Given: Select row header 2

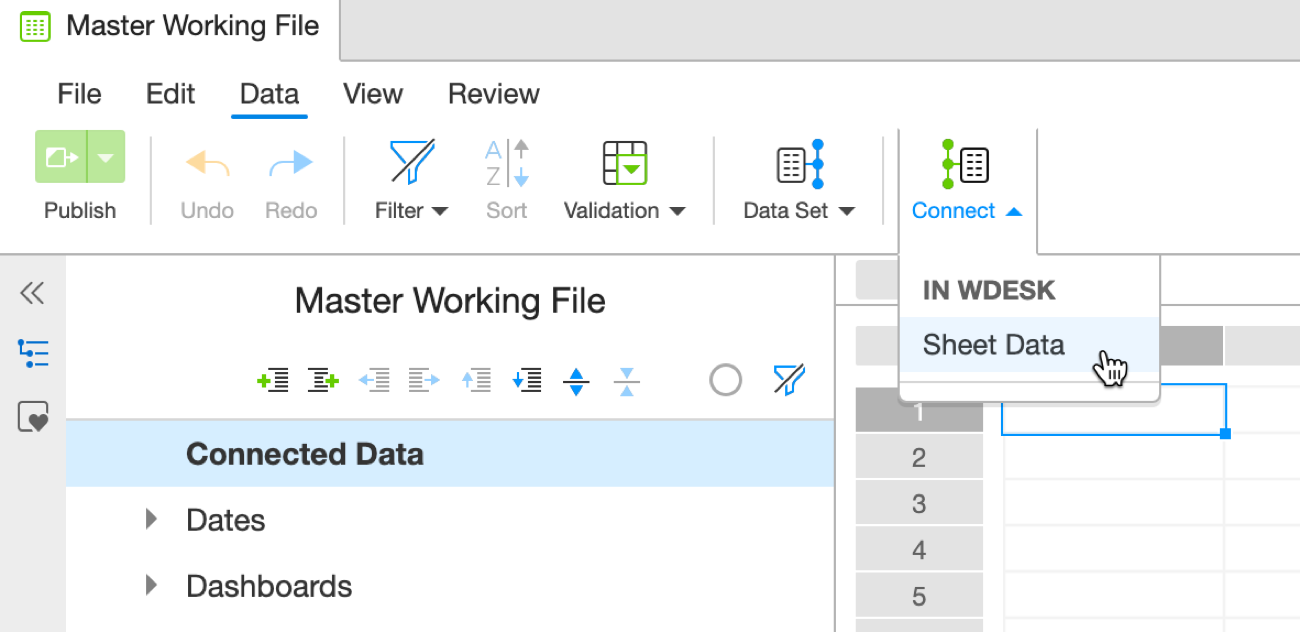Looking at the screenshot, I should click(x=919, y=458).
